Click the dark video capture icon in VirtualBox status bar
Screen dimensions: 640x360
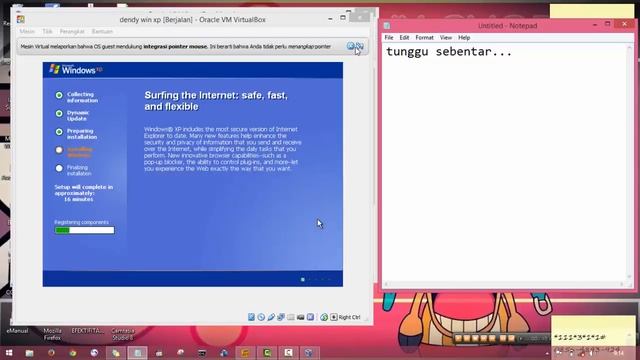(x=300, y=317)
